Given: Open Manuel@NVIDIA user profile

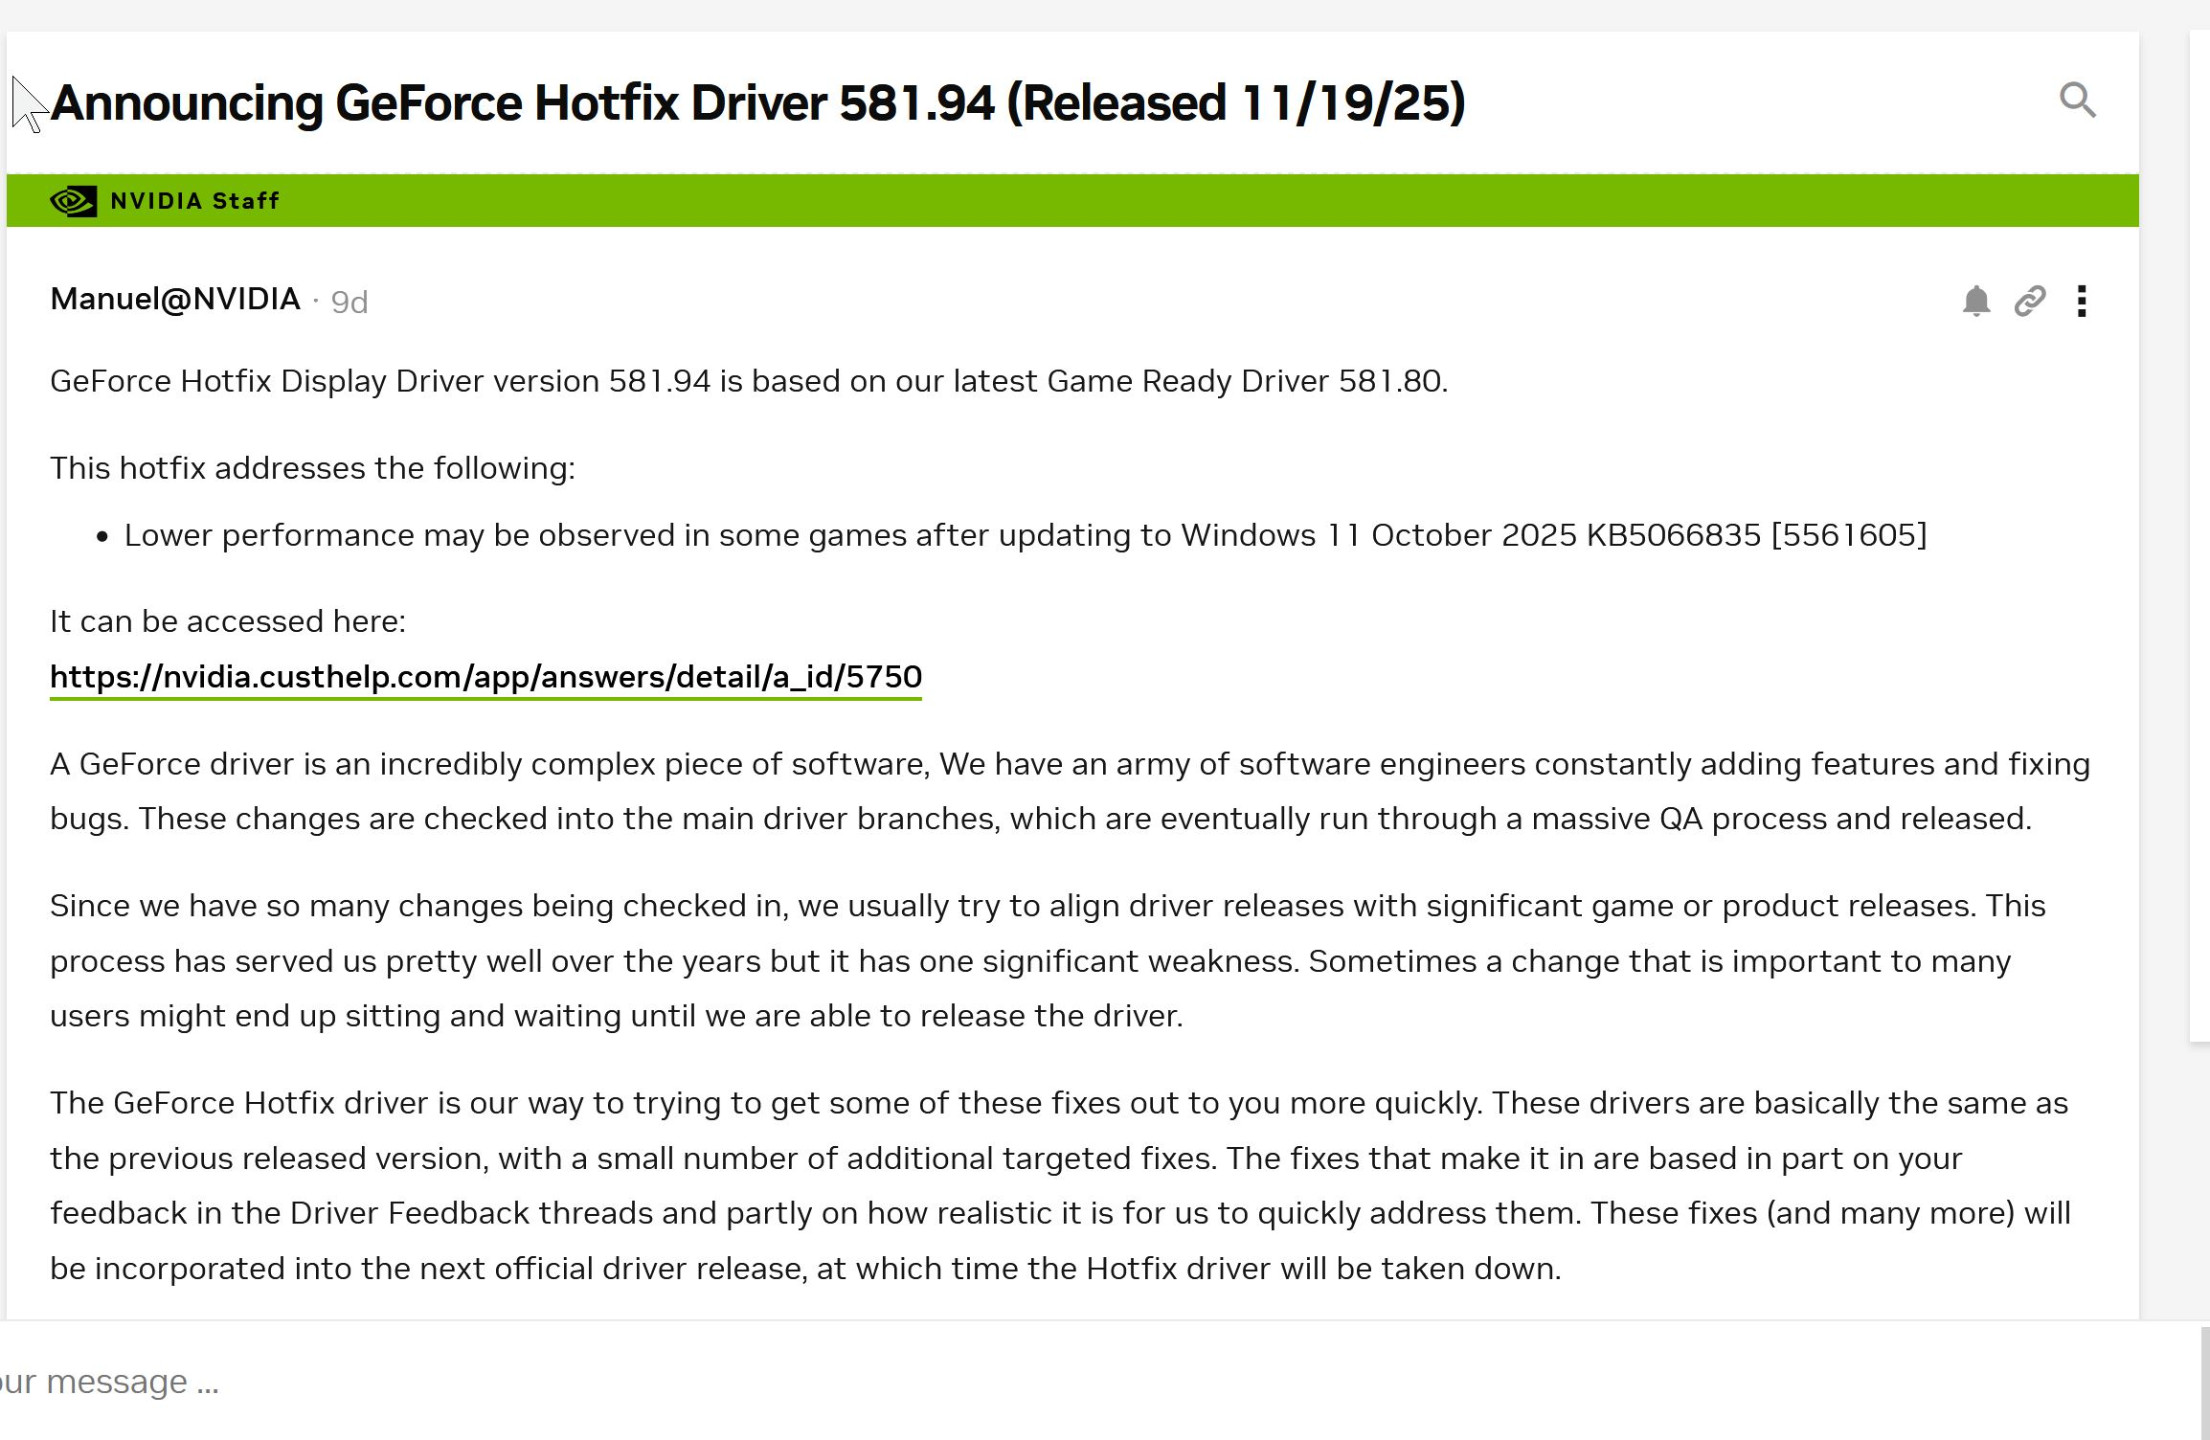Looking at the screenshot, I should coord(175,299).
